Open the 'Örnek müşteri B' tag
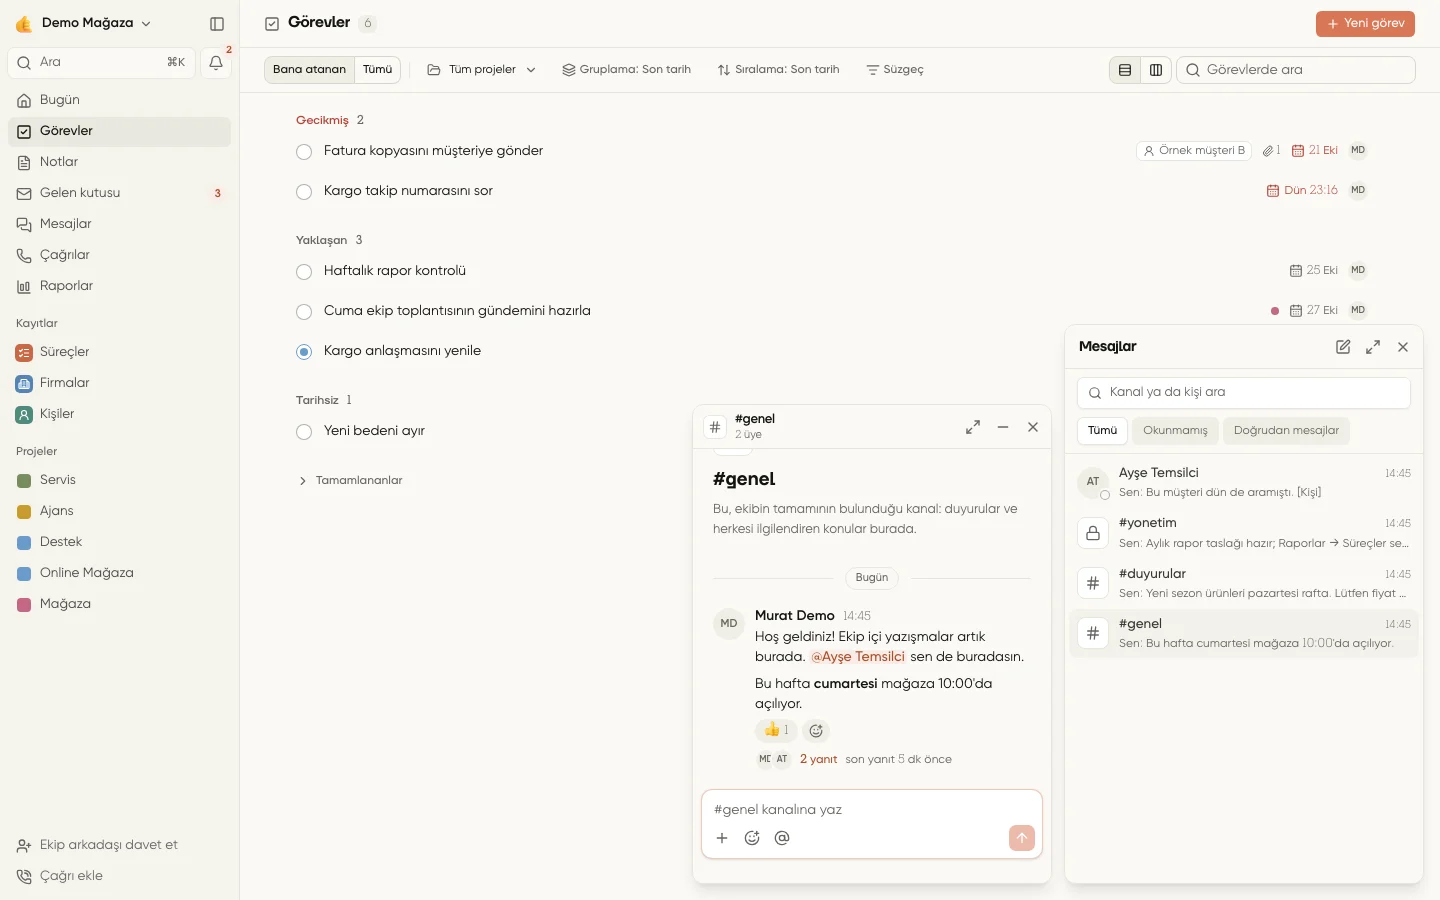Screen dimensions: 1440x900 1194,151
